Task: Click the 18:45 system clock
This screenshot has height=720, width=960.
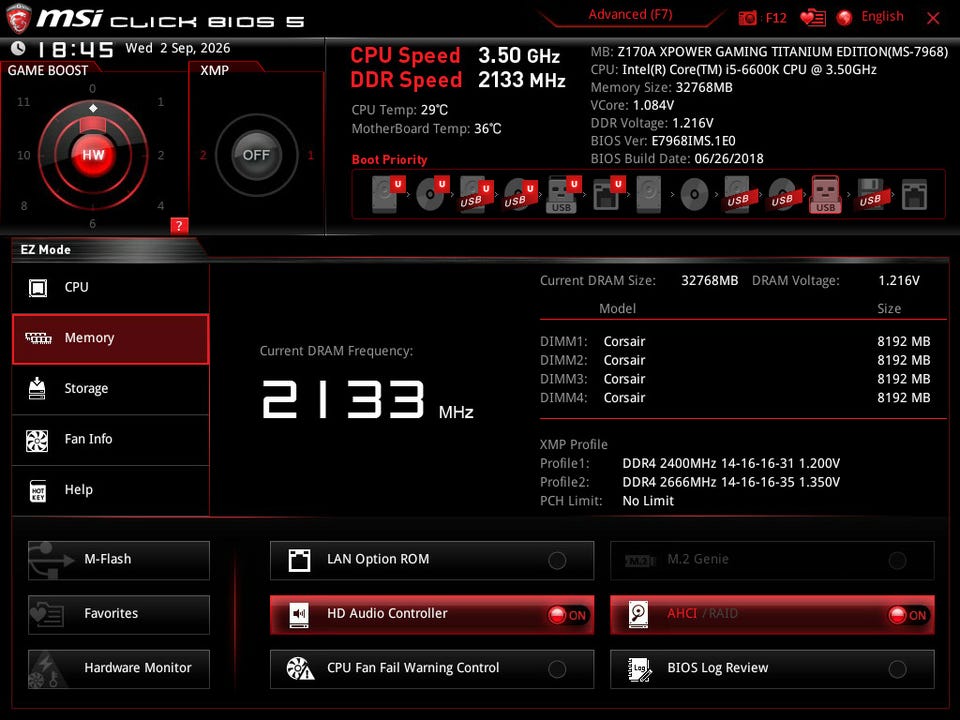Action: (75, 49)
